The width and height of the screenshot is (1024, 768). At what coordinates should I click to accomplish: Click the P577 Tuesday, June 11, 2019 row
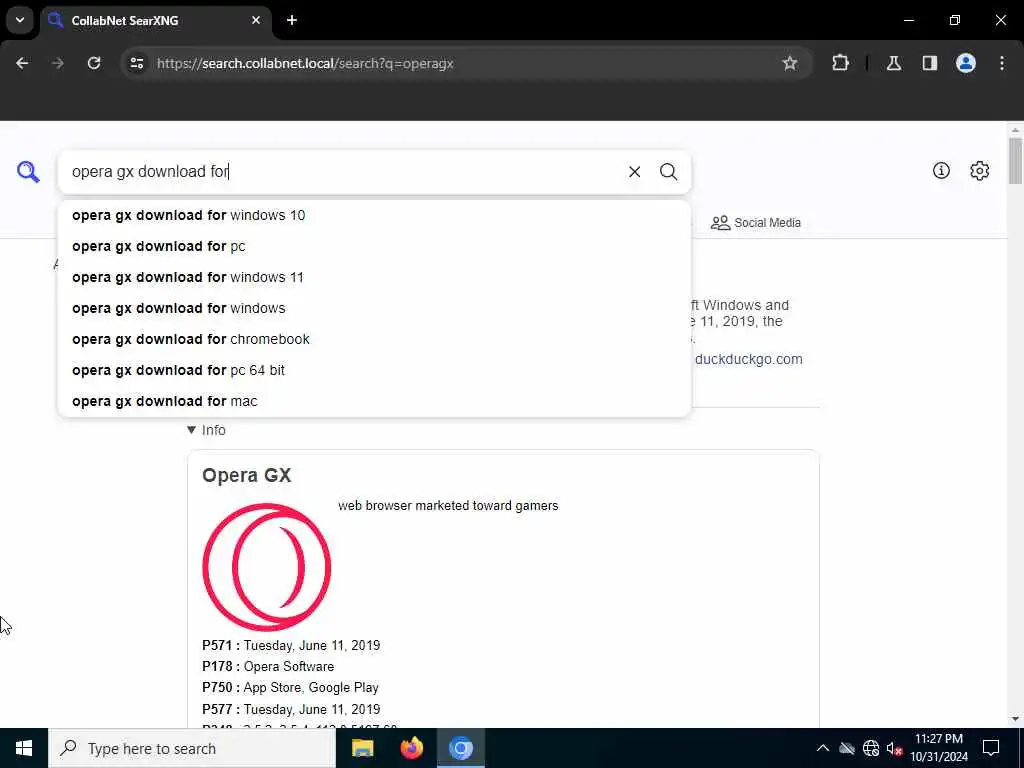point(291,709)
